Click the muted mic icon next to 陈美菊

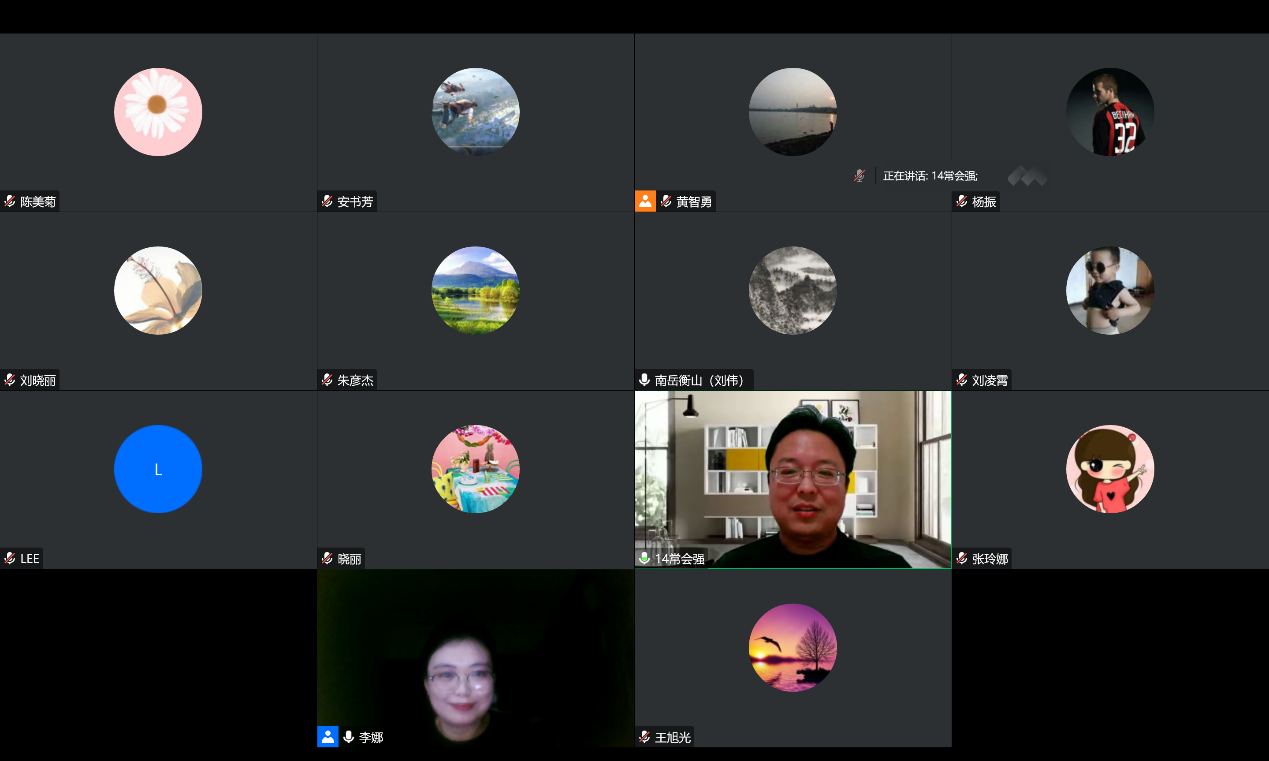pyautogui.click(x=10, y=202)
